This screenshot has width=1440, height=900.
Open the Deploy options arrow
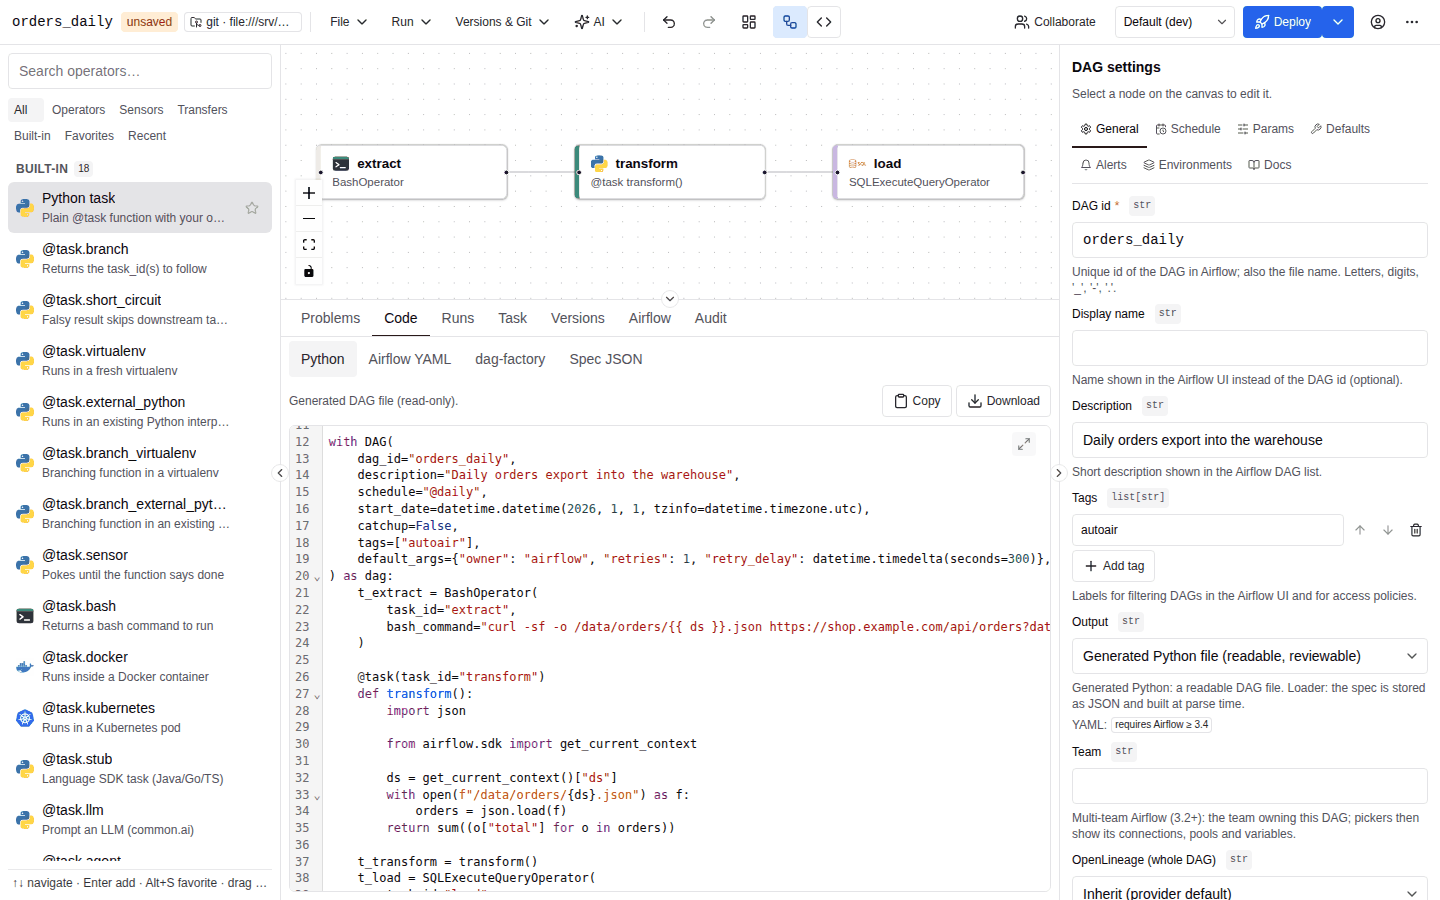(1338, 22)
